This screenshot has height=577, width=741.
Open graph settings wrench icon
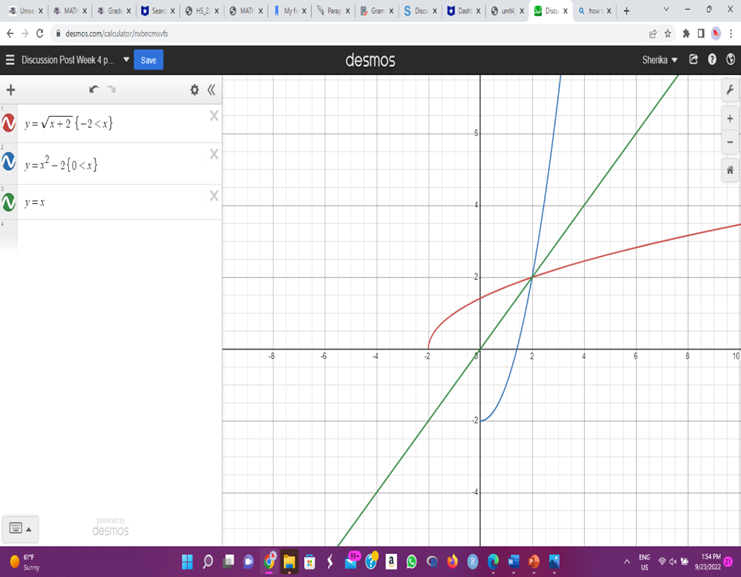(730, 90)
